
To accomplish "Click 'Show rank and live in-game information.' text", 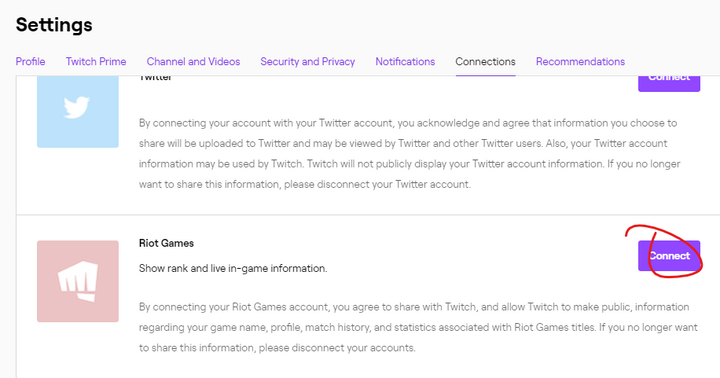I will tap(233, 268).
